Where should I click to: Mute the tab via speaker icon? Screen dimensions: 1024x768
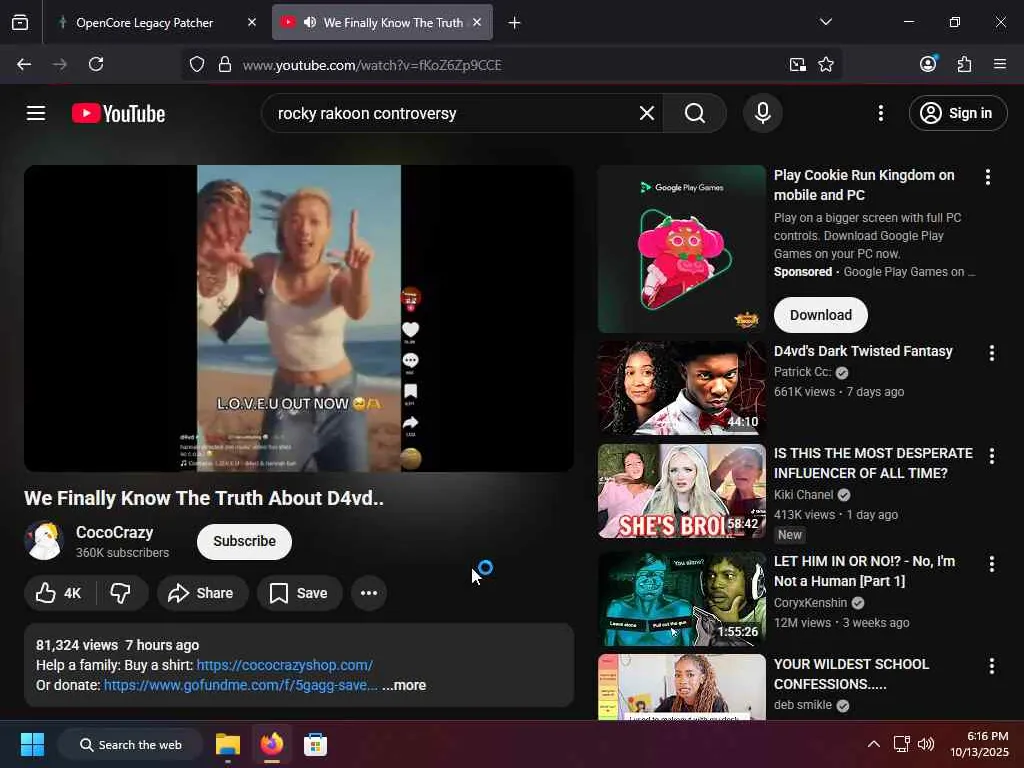pos(310,22)
